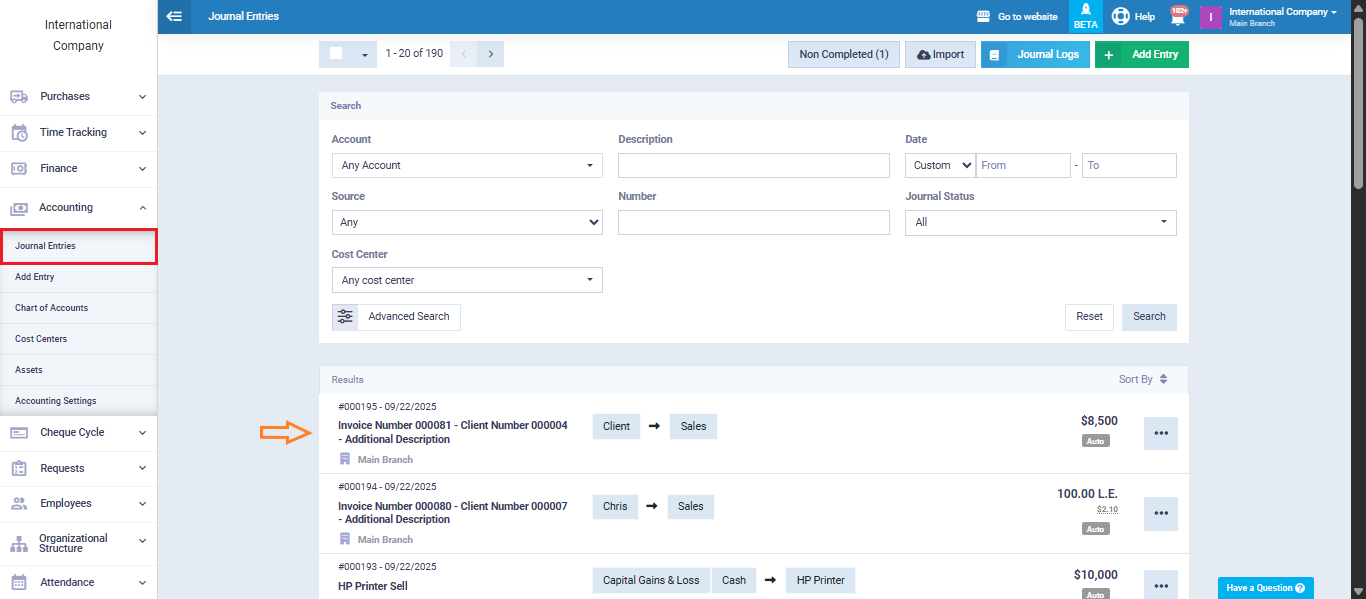Collapse sidebar with the top-left arrow icon

174,16
